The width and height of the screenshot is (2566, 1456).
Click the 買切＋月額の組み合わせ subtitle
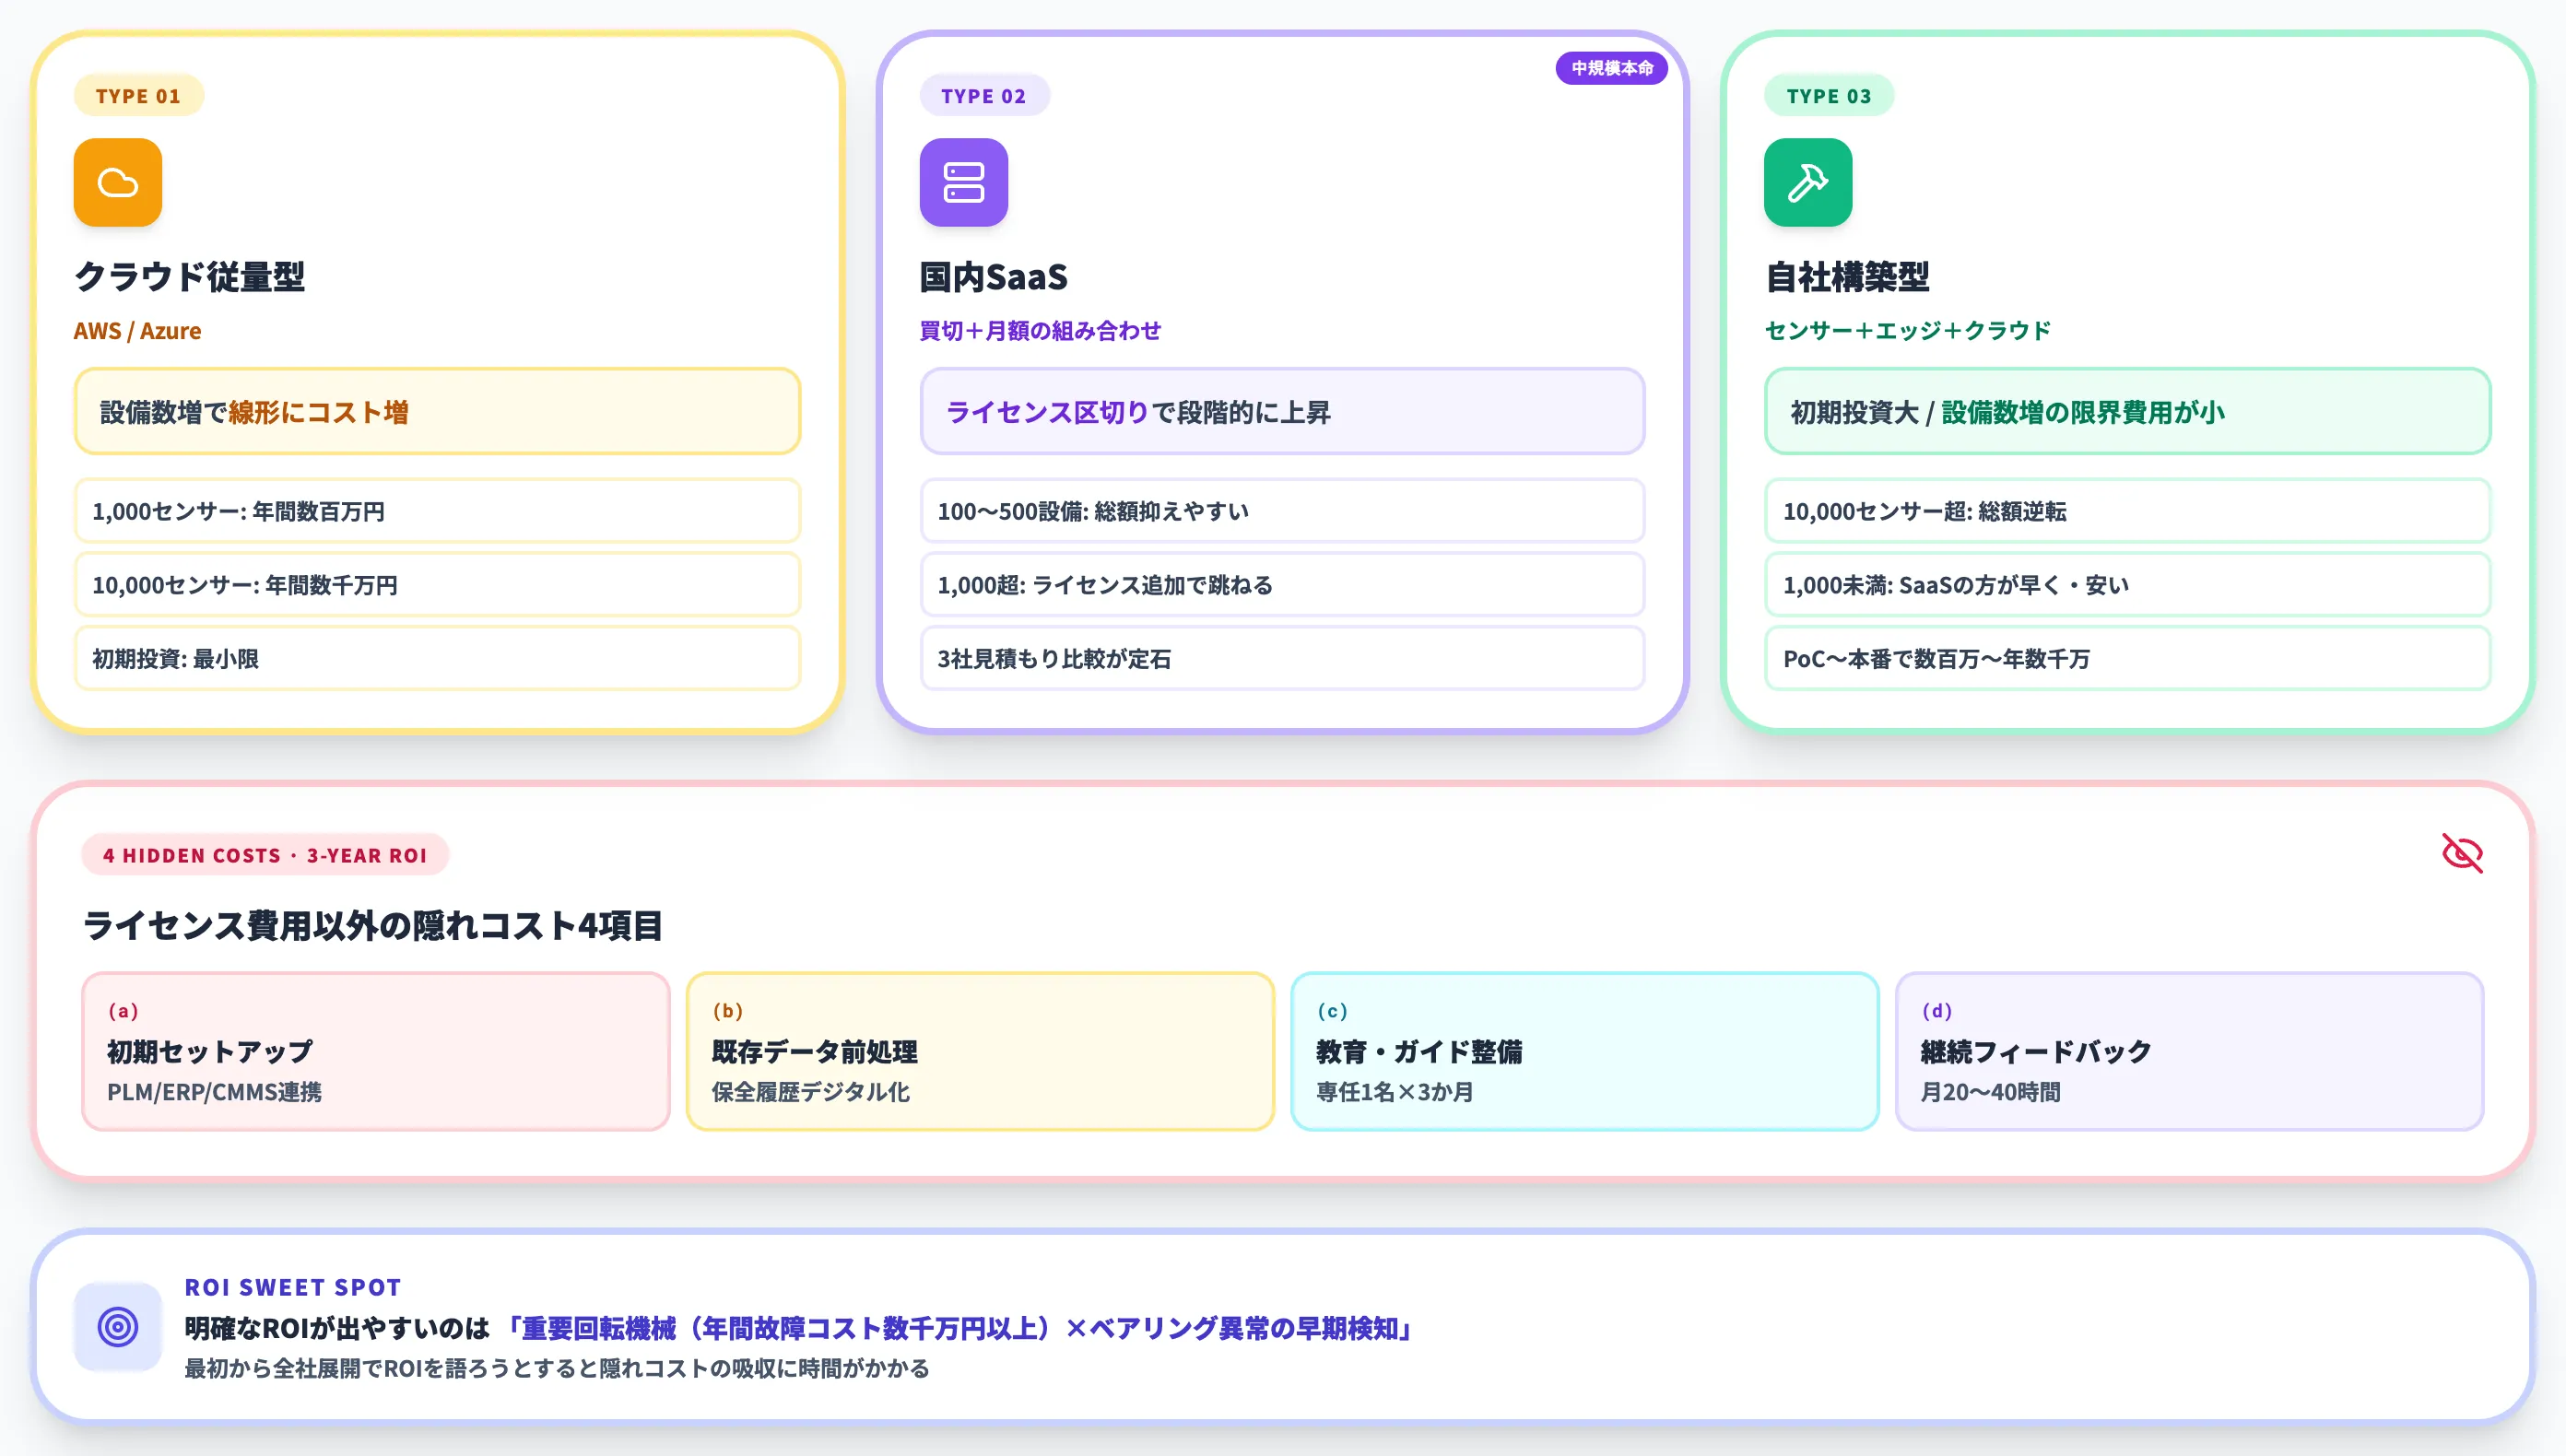[1040, 331]
